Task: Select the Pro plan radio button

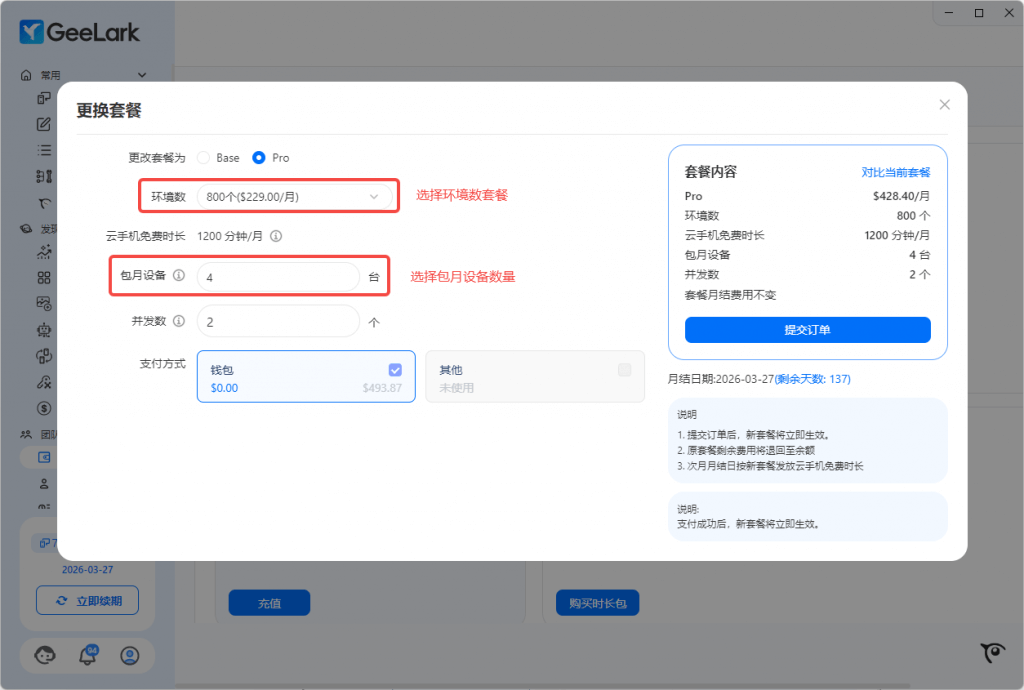Action: 259,158
